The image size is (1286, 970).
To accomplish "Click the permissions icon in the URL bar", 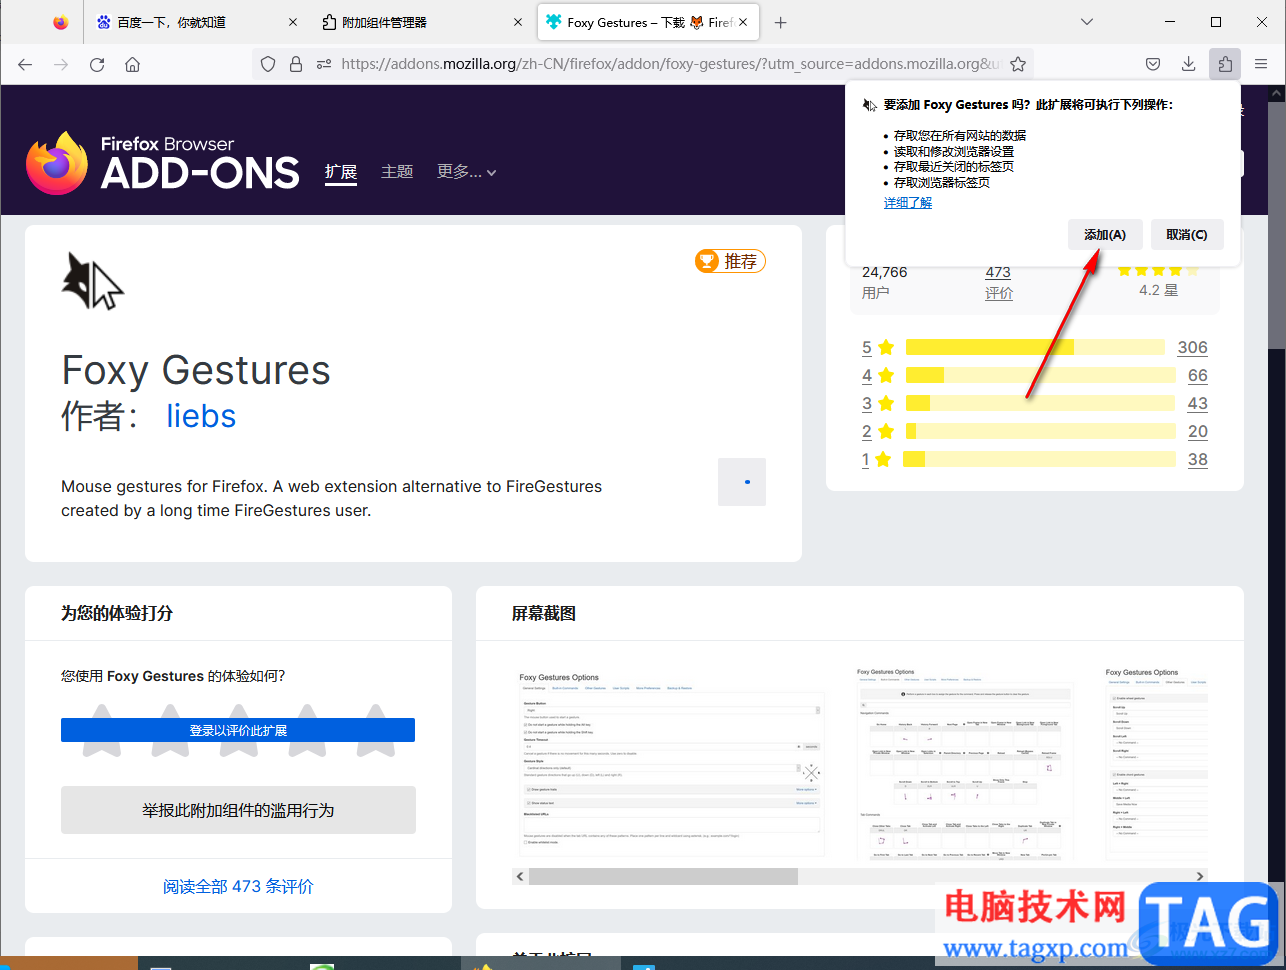I will click(x=324, y=64).
